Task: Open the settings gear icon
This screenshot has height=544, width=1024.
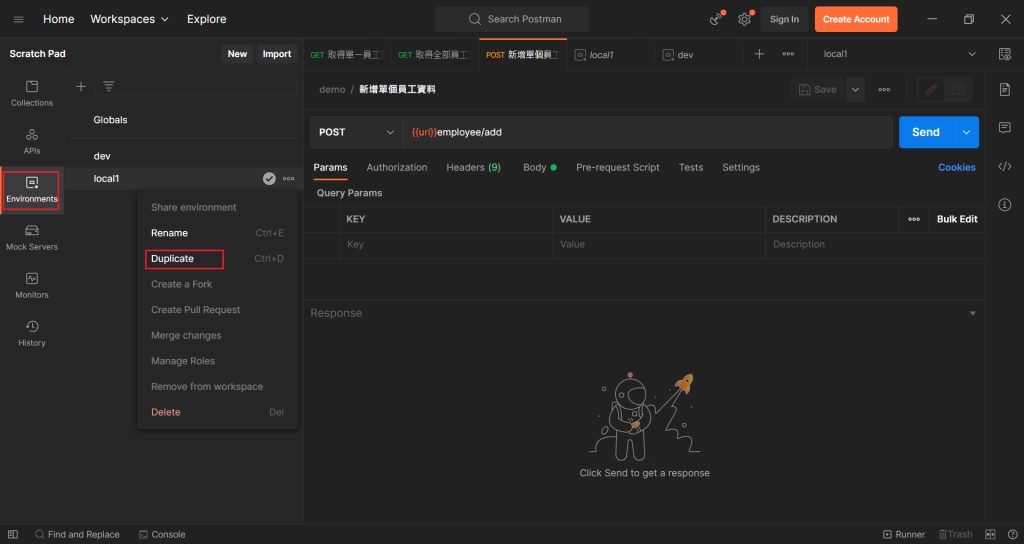Action: [x=744, y=19]
